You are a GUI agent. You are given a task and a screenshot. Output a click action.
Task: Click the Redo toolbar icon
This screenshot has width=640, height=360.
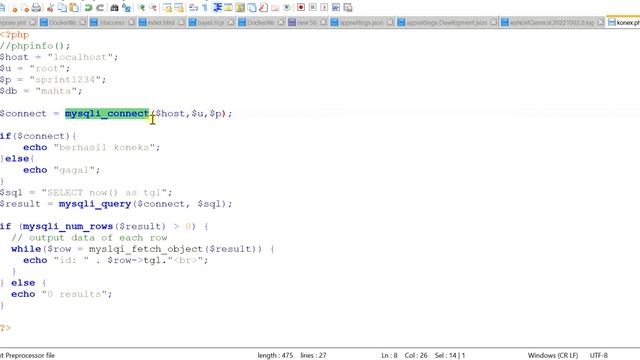(100, 8)
